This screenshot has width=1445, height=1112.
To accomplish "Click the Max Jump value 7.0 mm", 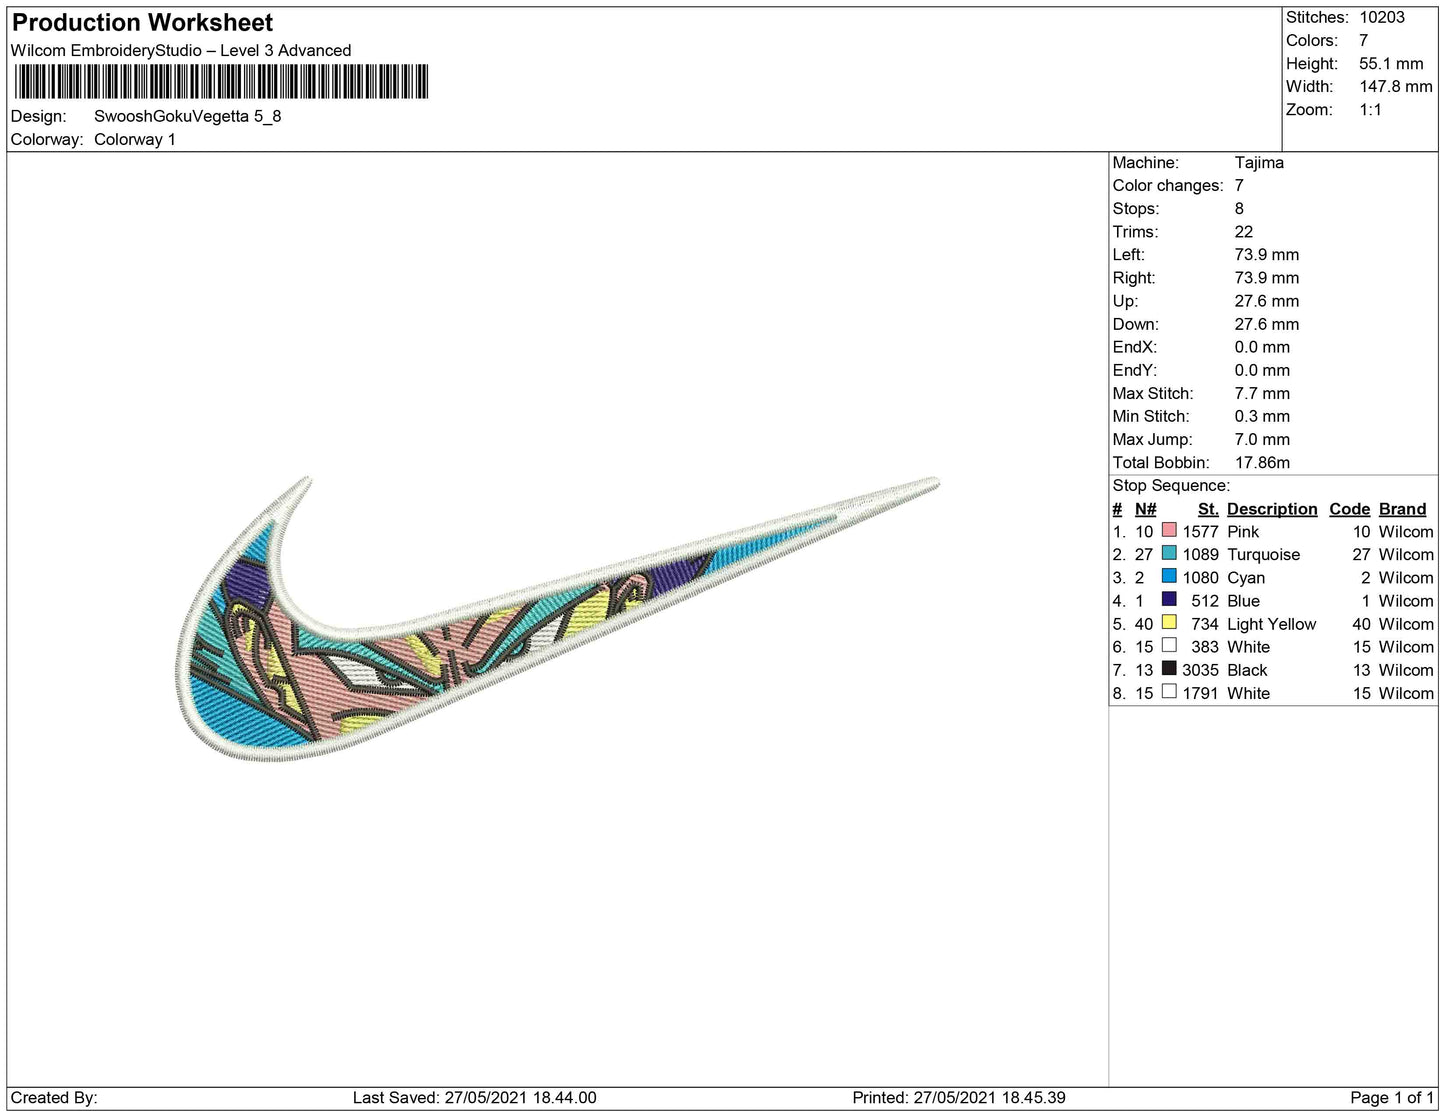I will coord(1262,439).
